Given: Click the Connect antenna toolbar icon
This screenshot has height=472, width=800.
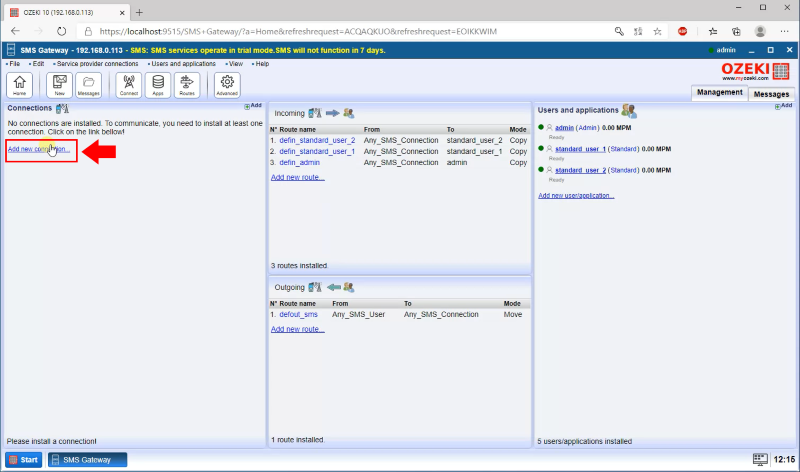Looking at the screenshot, I should pyautogui.click(x=129, y=85).
